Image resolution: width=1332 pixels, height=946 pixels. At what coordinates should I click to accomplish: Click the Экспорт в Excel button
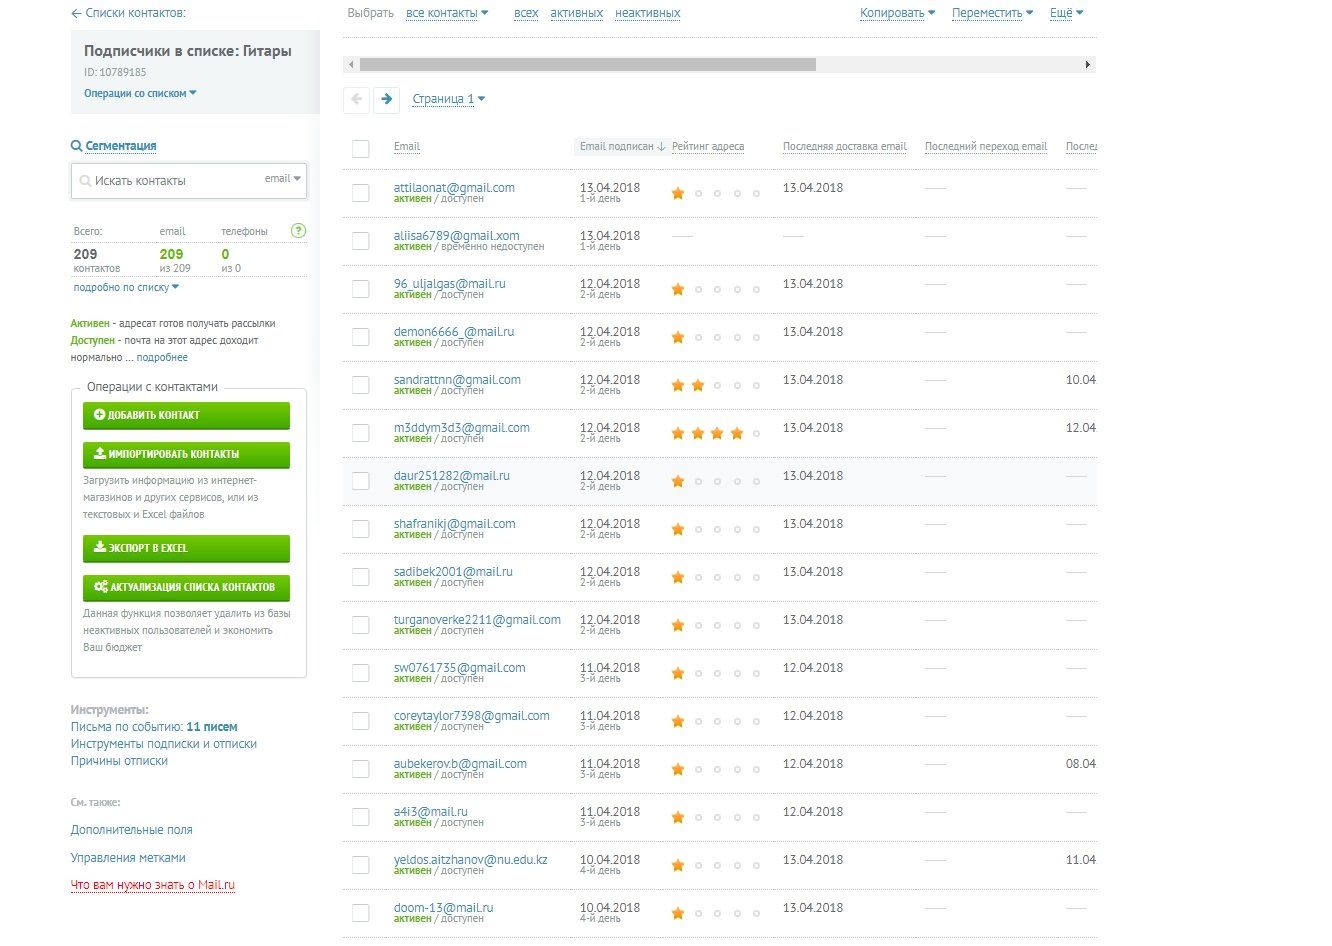[186, 548]
